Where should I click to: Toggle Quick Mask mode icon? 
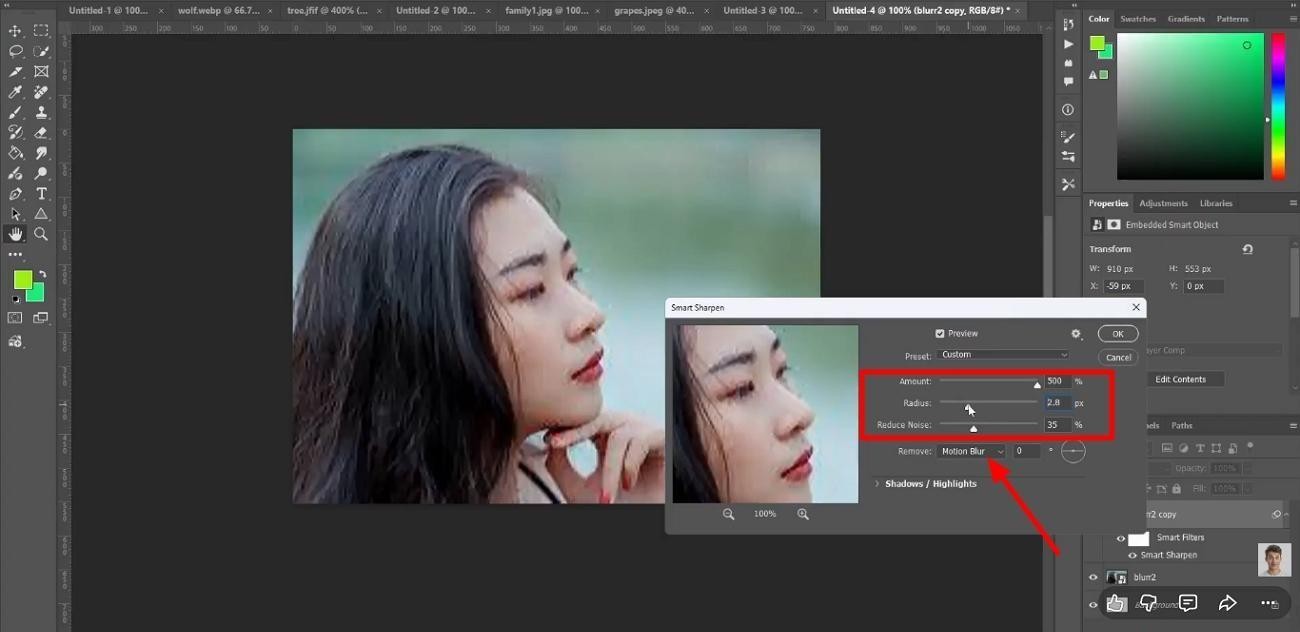click(x=15, y=318)
